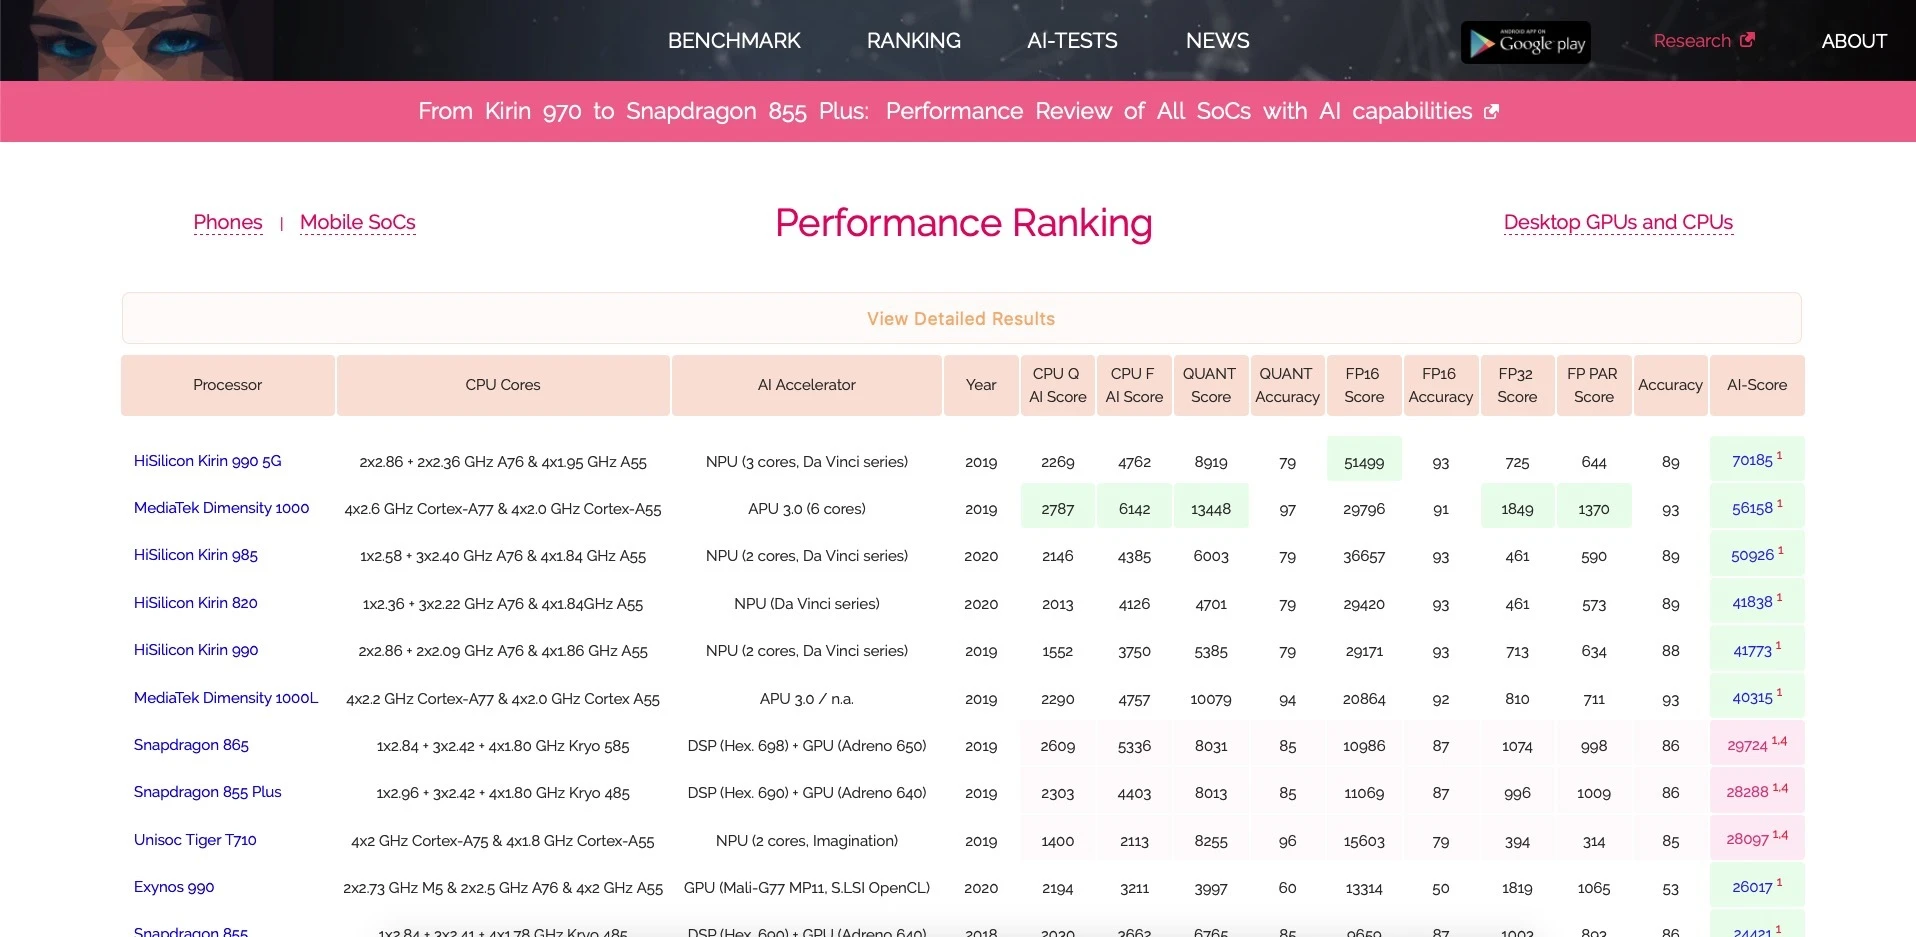This screenshot has height=937, width=1916.
Task: Click AI-Score 26017 for Exynos 990
Action: coord(1757,887)
